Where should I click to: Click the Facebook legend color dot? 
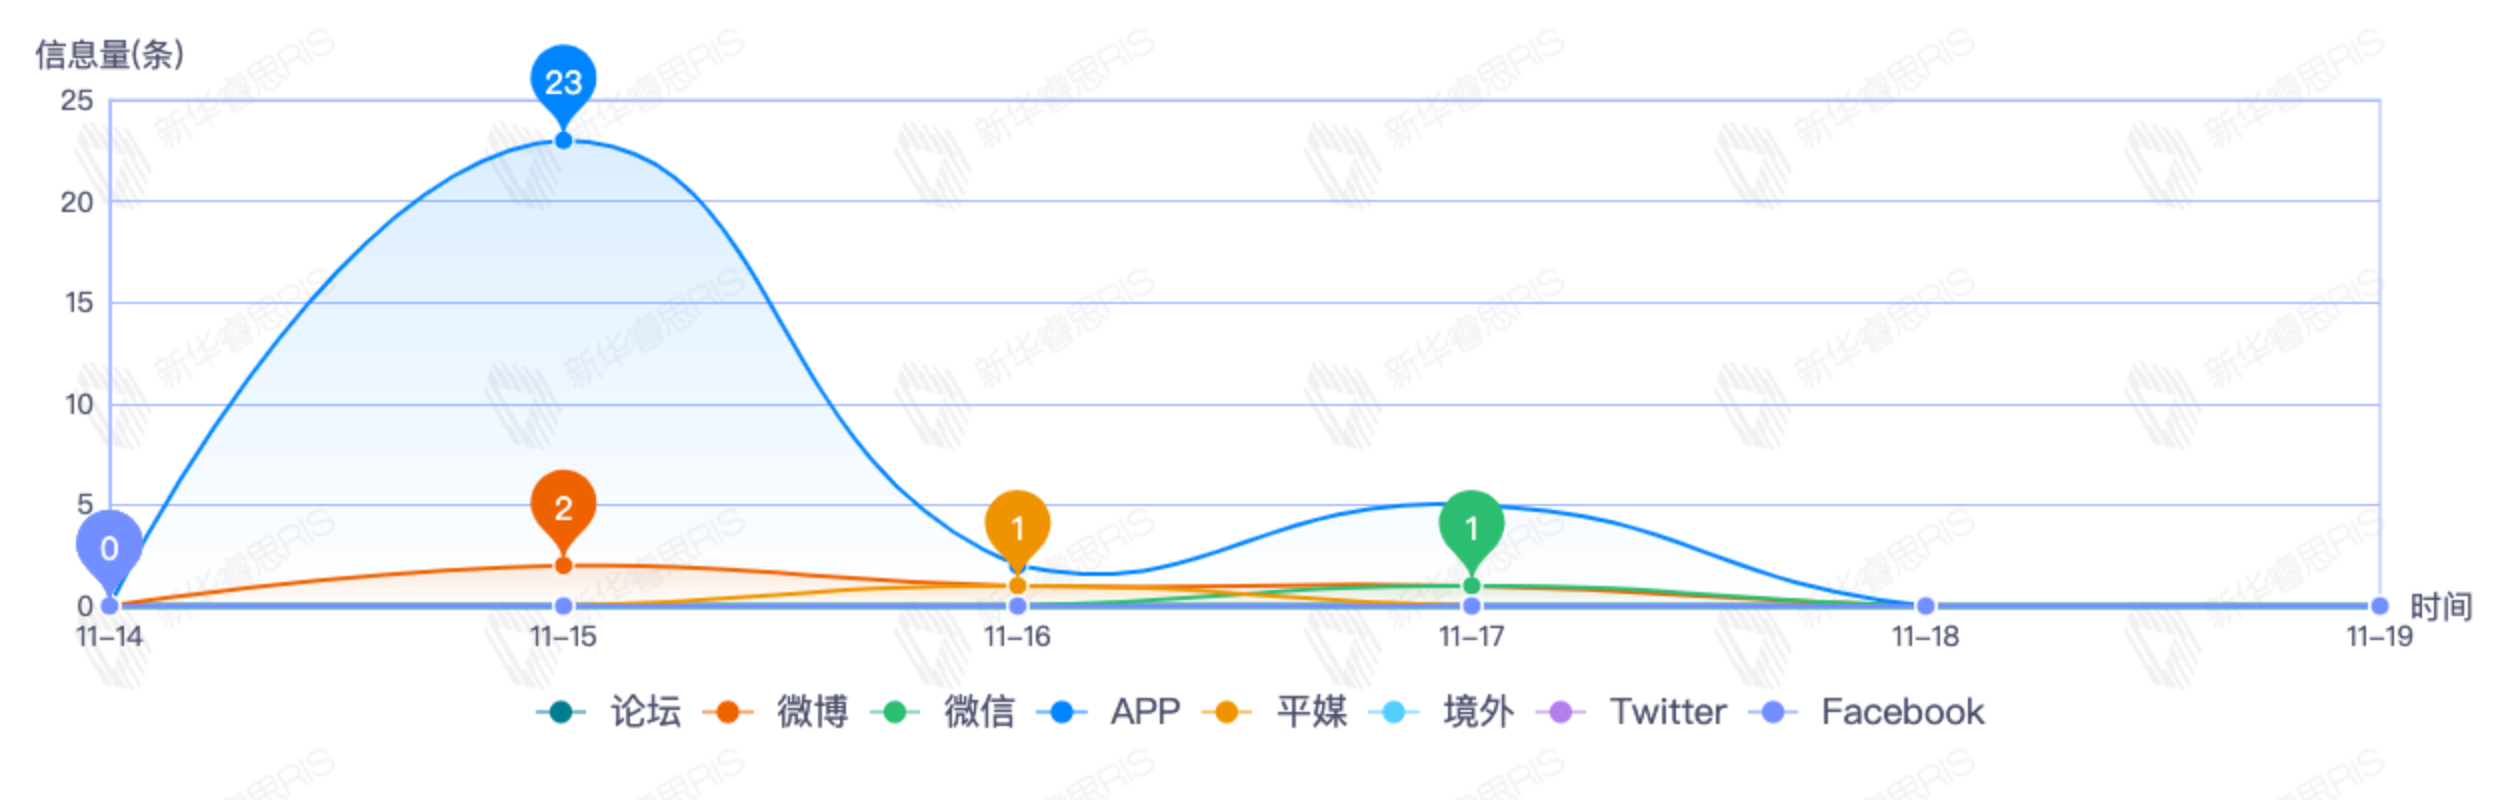point(1772,712)
